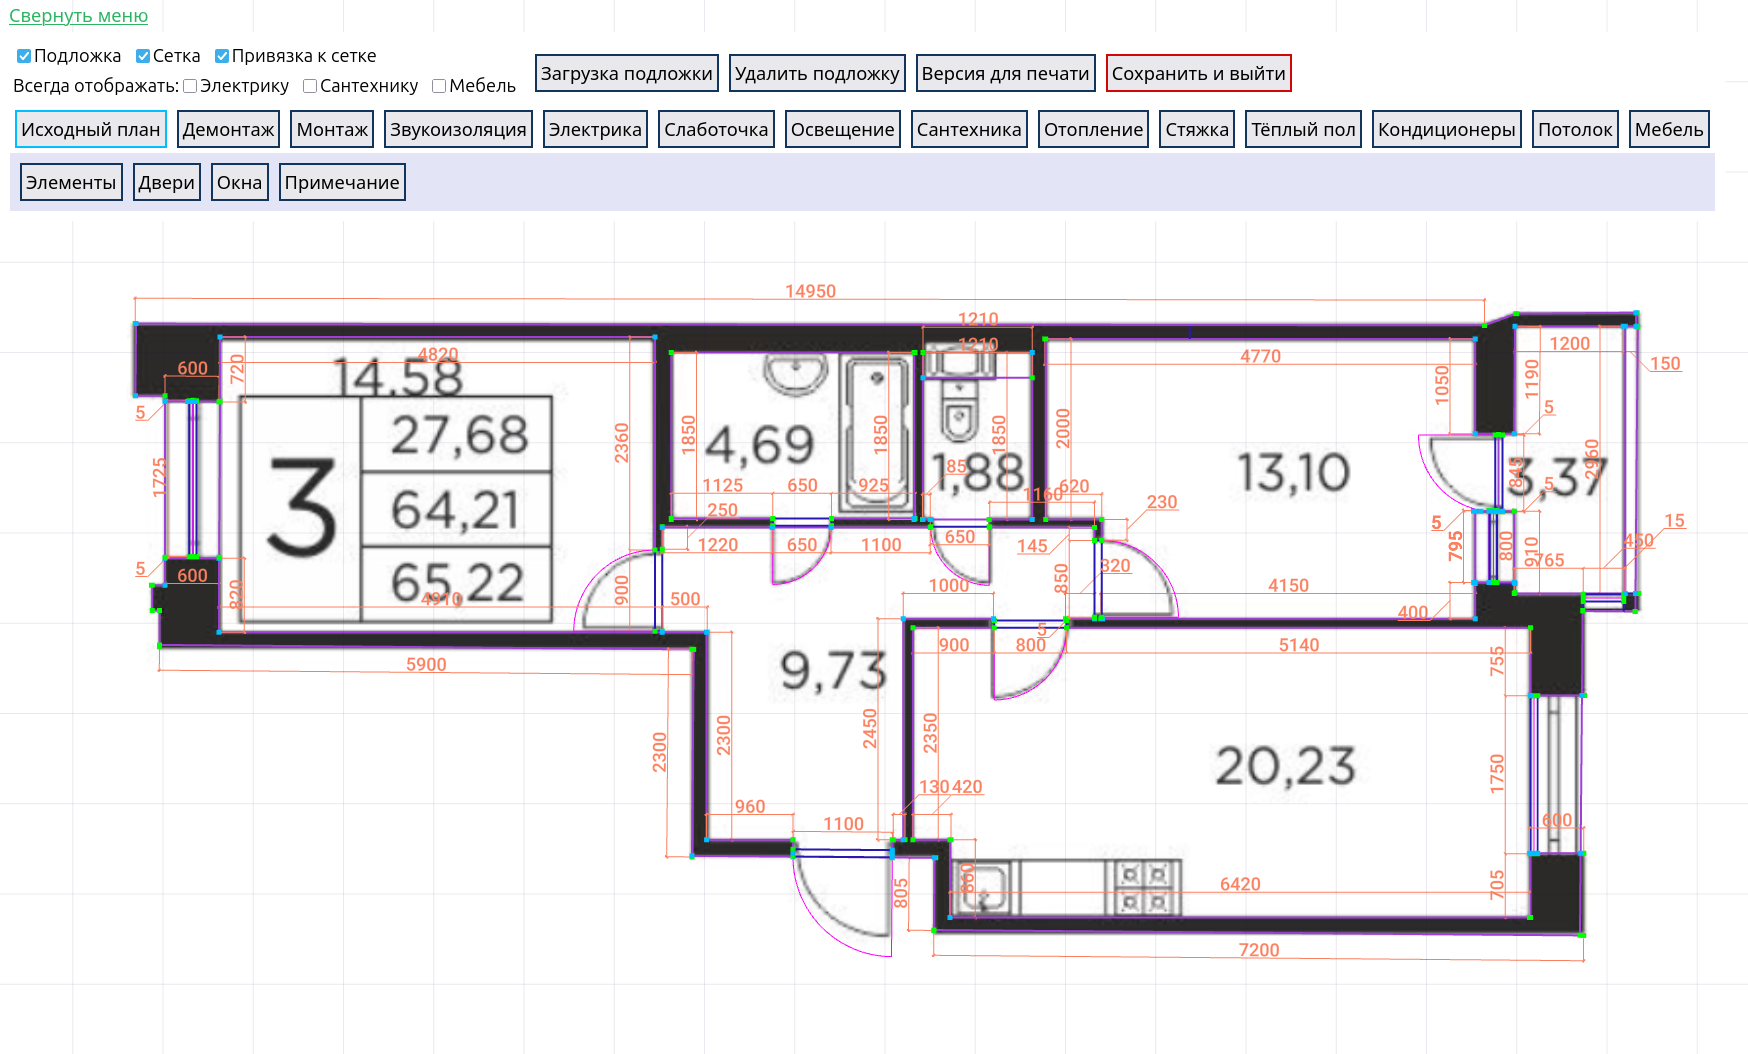Select the Стяжка tab

(x=1197, y=129)
